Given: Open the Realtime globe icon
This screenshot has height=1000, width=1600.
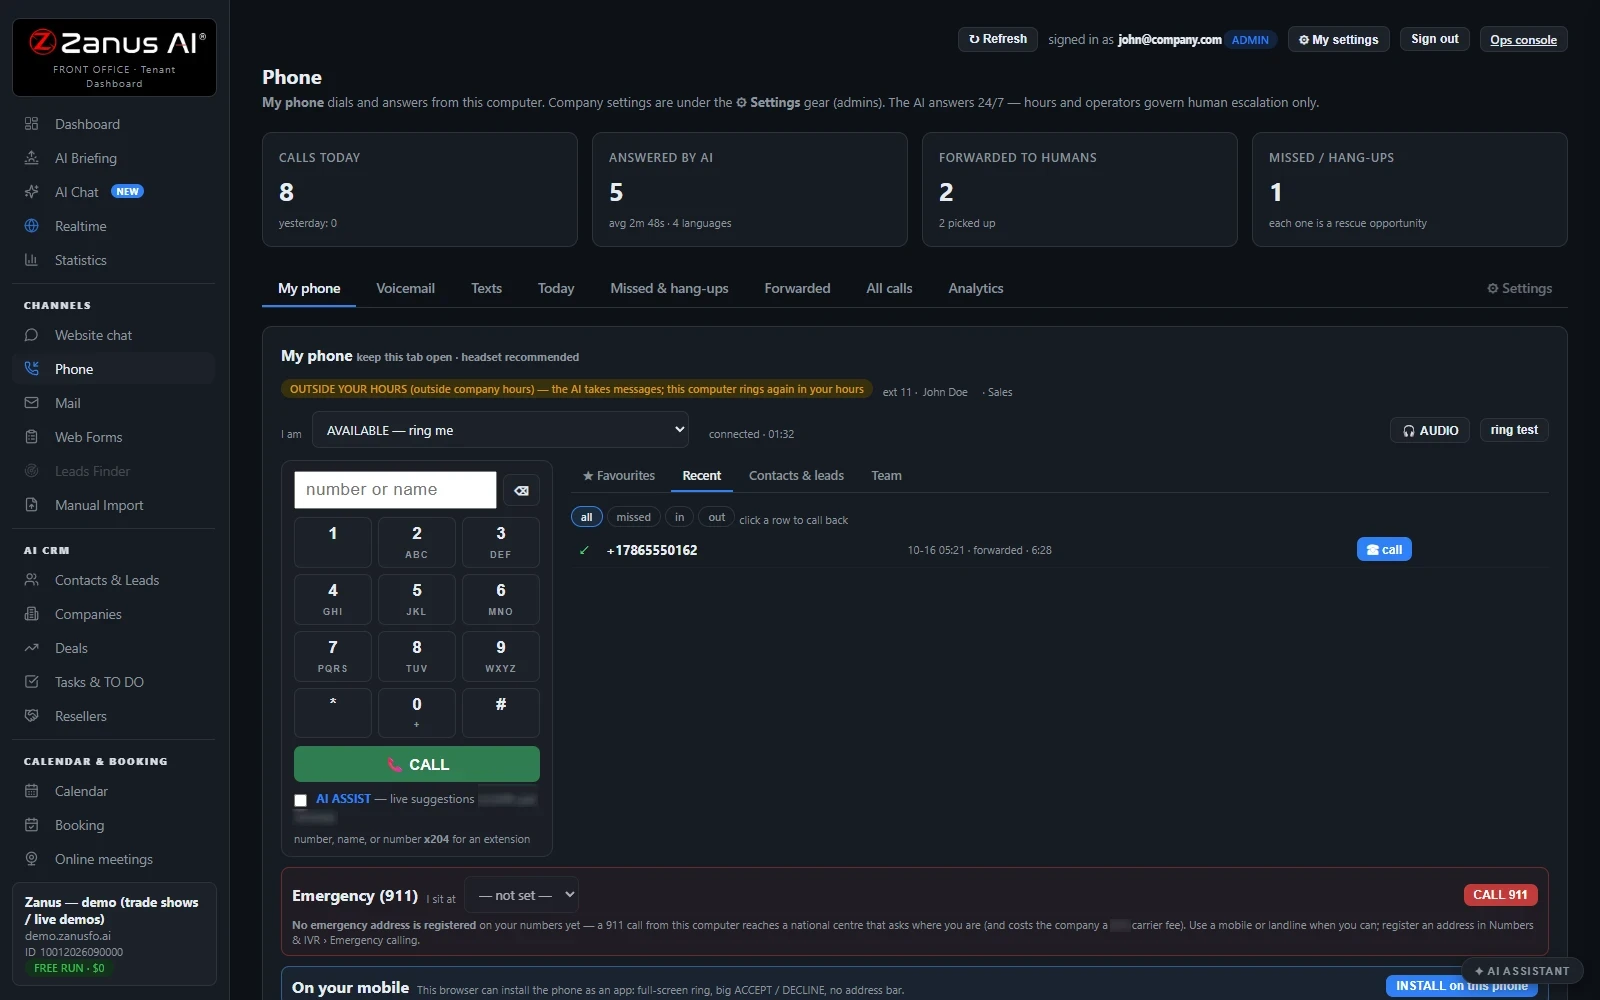Looking at the screenshot, I should click(31, 226).
